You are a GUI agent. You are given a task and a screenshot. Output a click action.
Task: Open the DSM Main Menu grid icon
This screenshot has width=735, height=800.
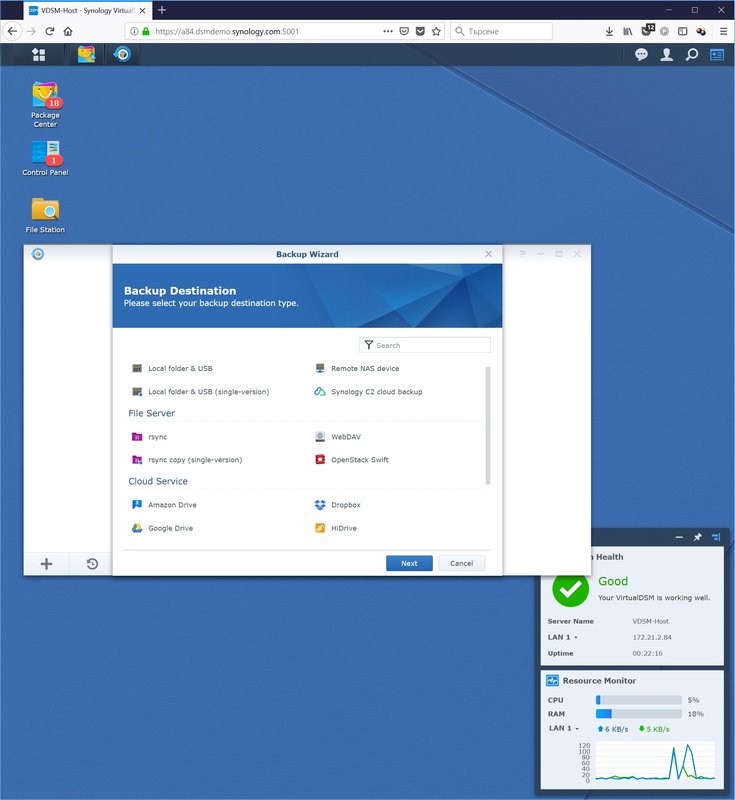(x=39, y=55)
